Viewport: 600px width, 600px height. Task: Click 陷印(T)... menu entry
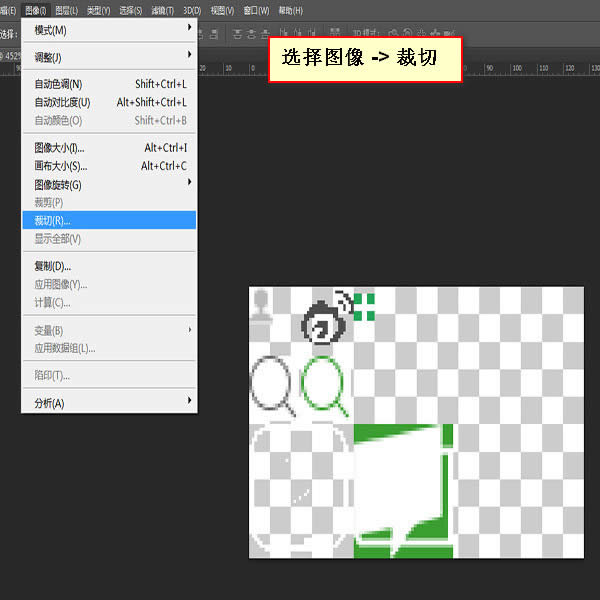pos(109,375)
